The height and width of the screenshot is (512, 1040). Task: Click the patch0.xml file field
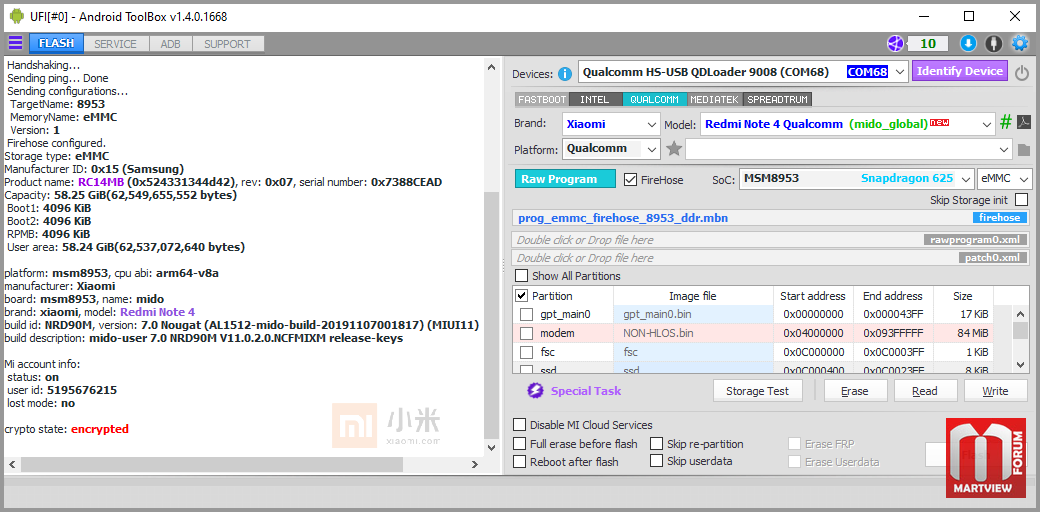tap(771, 258)
